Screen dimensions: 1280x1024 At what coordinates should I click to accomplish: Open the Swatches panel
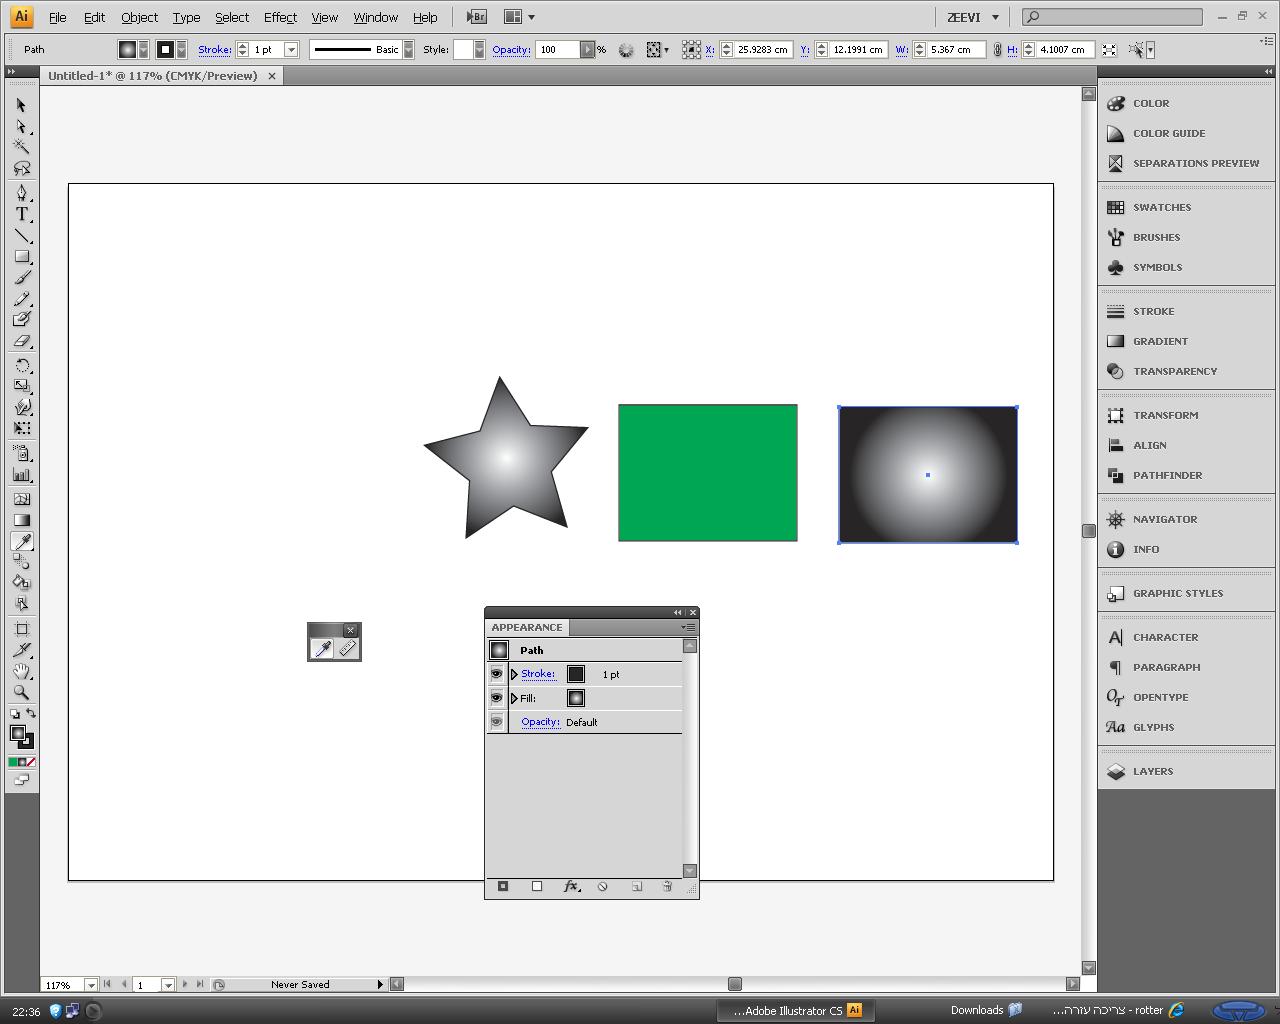(1161, 207)
